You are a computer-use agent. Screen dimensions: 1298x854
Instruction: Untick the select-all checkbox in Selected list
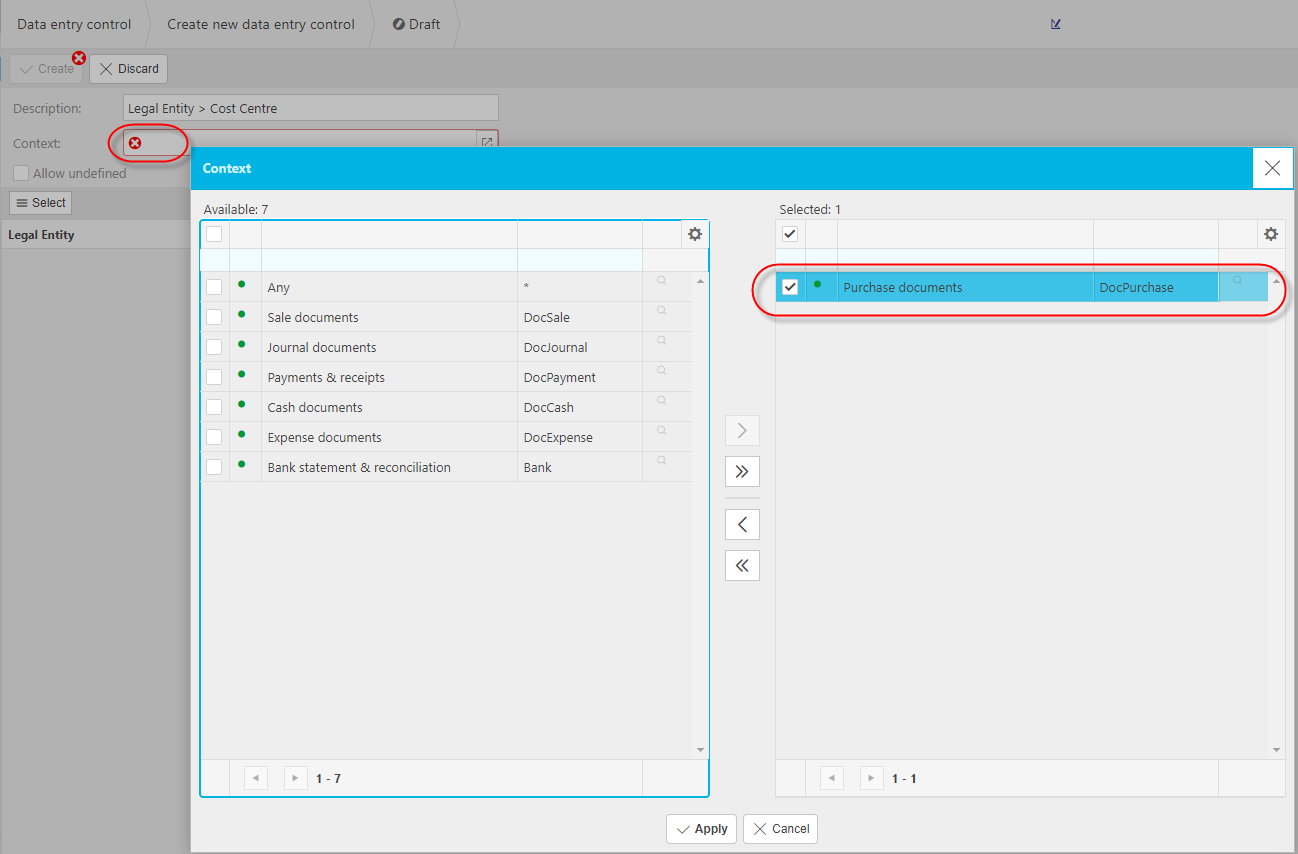click(x=790, y=234)
